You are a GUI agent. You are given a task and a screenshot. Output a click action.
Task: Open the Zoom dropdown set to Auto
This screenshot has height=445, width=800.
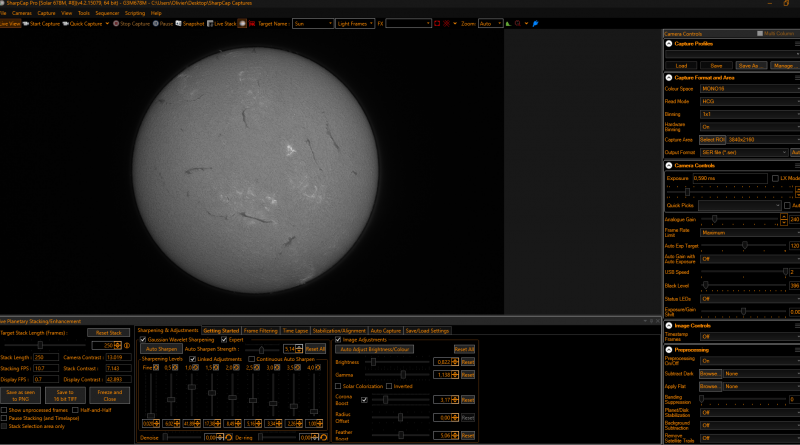point(490,23)
